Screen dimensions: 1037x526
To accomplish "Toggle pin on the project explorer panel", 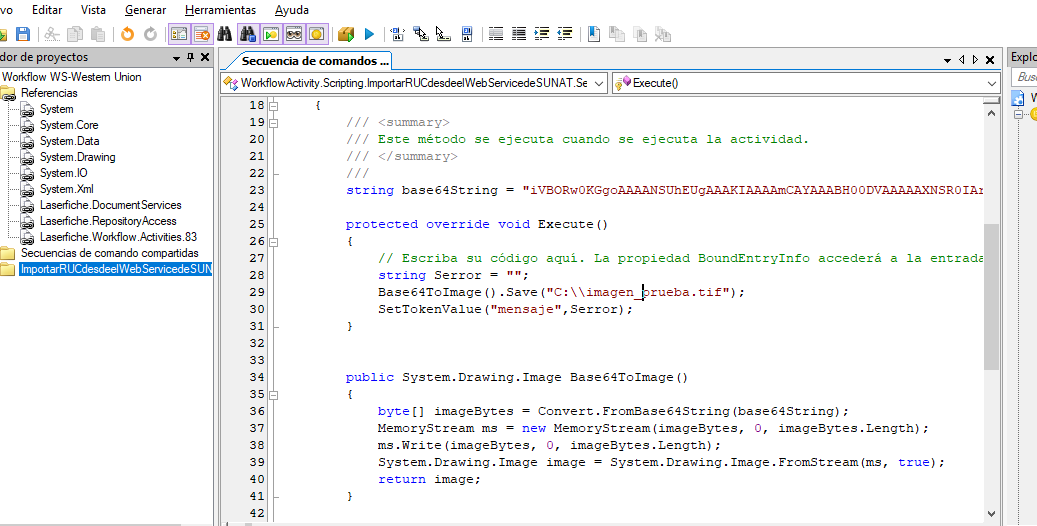I will [190, 58].
